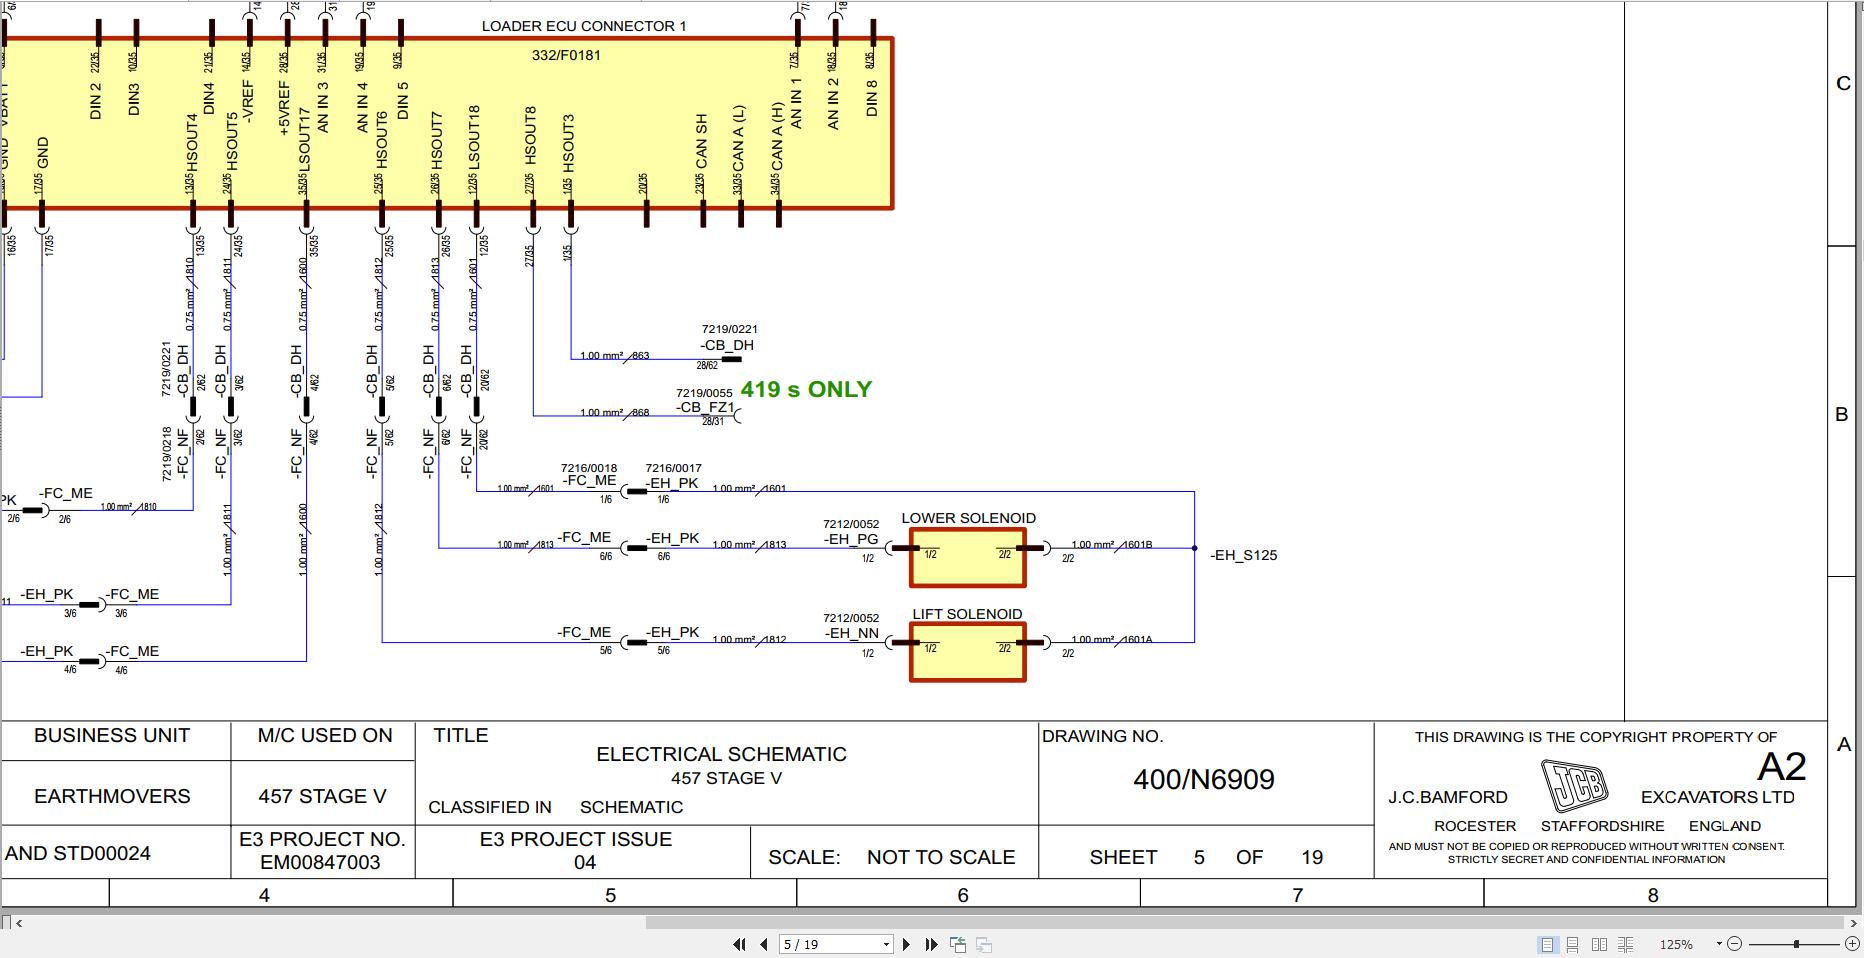
Task: Advance to the next page
Action: point(906,944)
